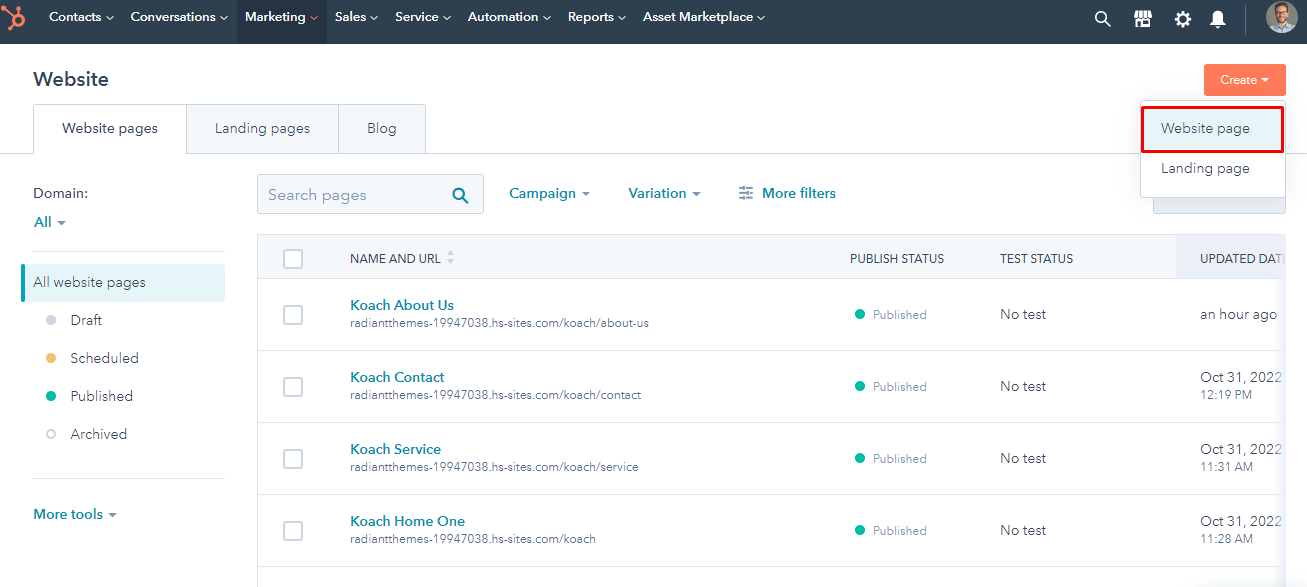Click the orange Create button
Image resolution: width=1307 pixels, height=587 pixels.
pos(1245,80)
